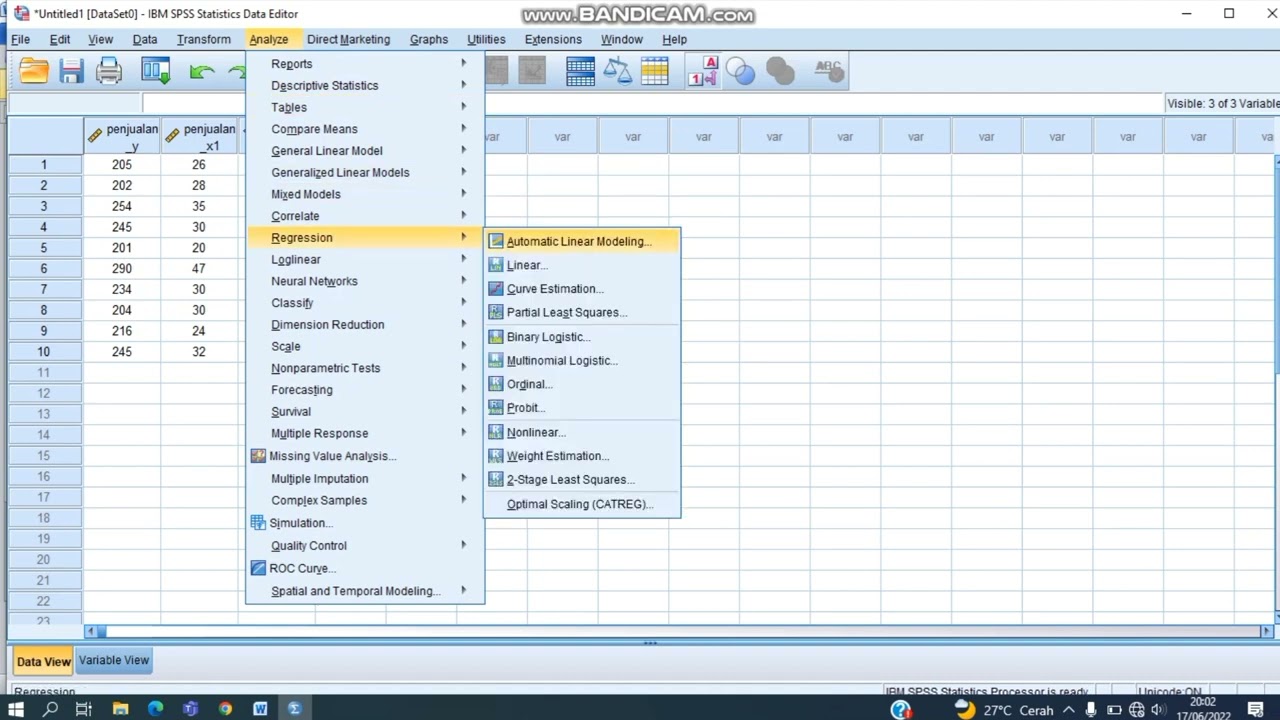Undo the last action using the toolbar arrow

pos(202,71)
